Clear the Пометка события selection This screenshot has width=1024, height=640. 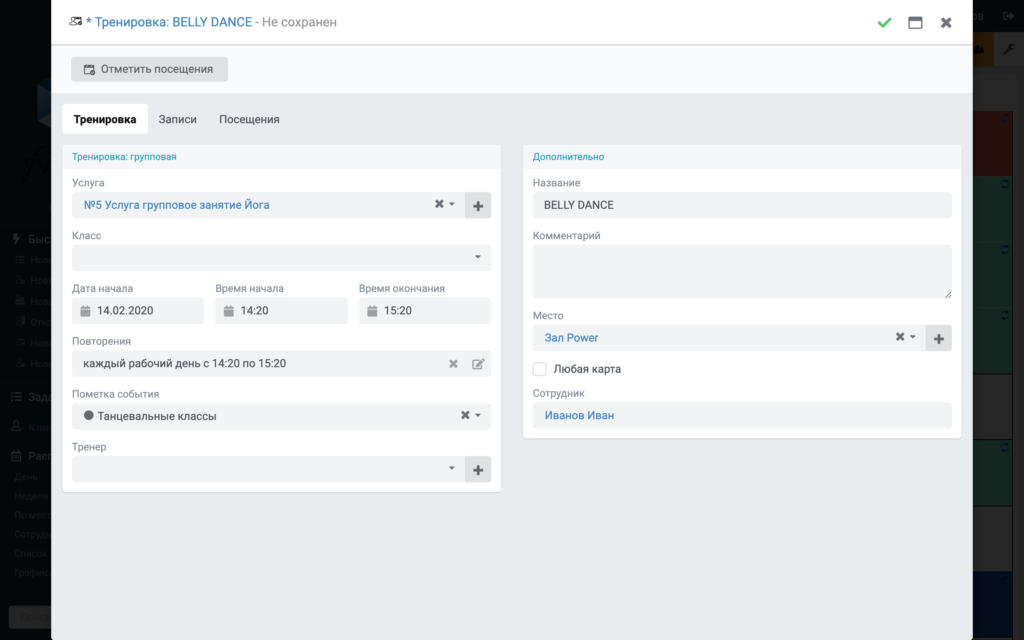click(465, 415)
